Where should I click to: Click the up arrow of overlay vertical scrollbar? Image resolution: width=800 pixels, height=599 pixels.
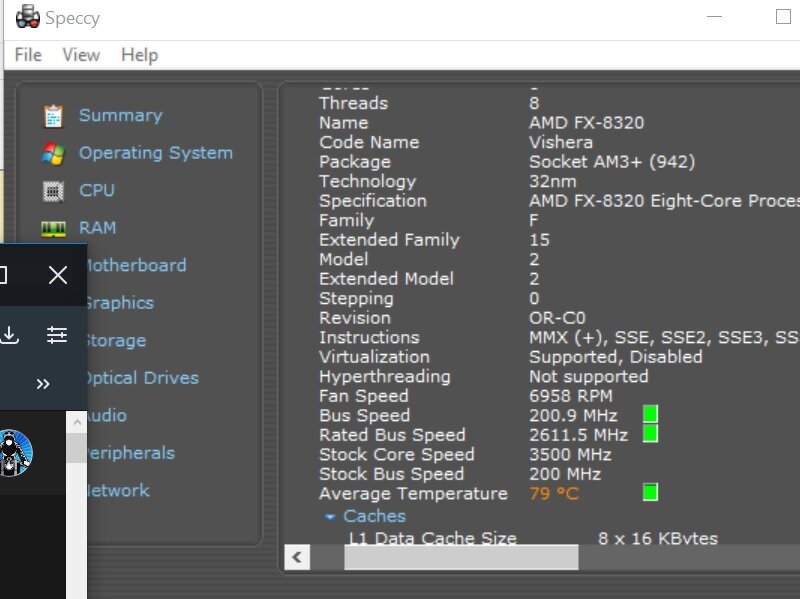77,422
